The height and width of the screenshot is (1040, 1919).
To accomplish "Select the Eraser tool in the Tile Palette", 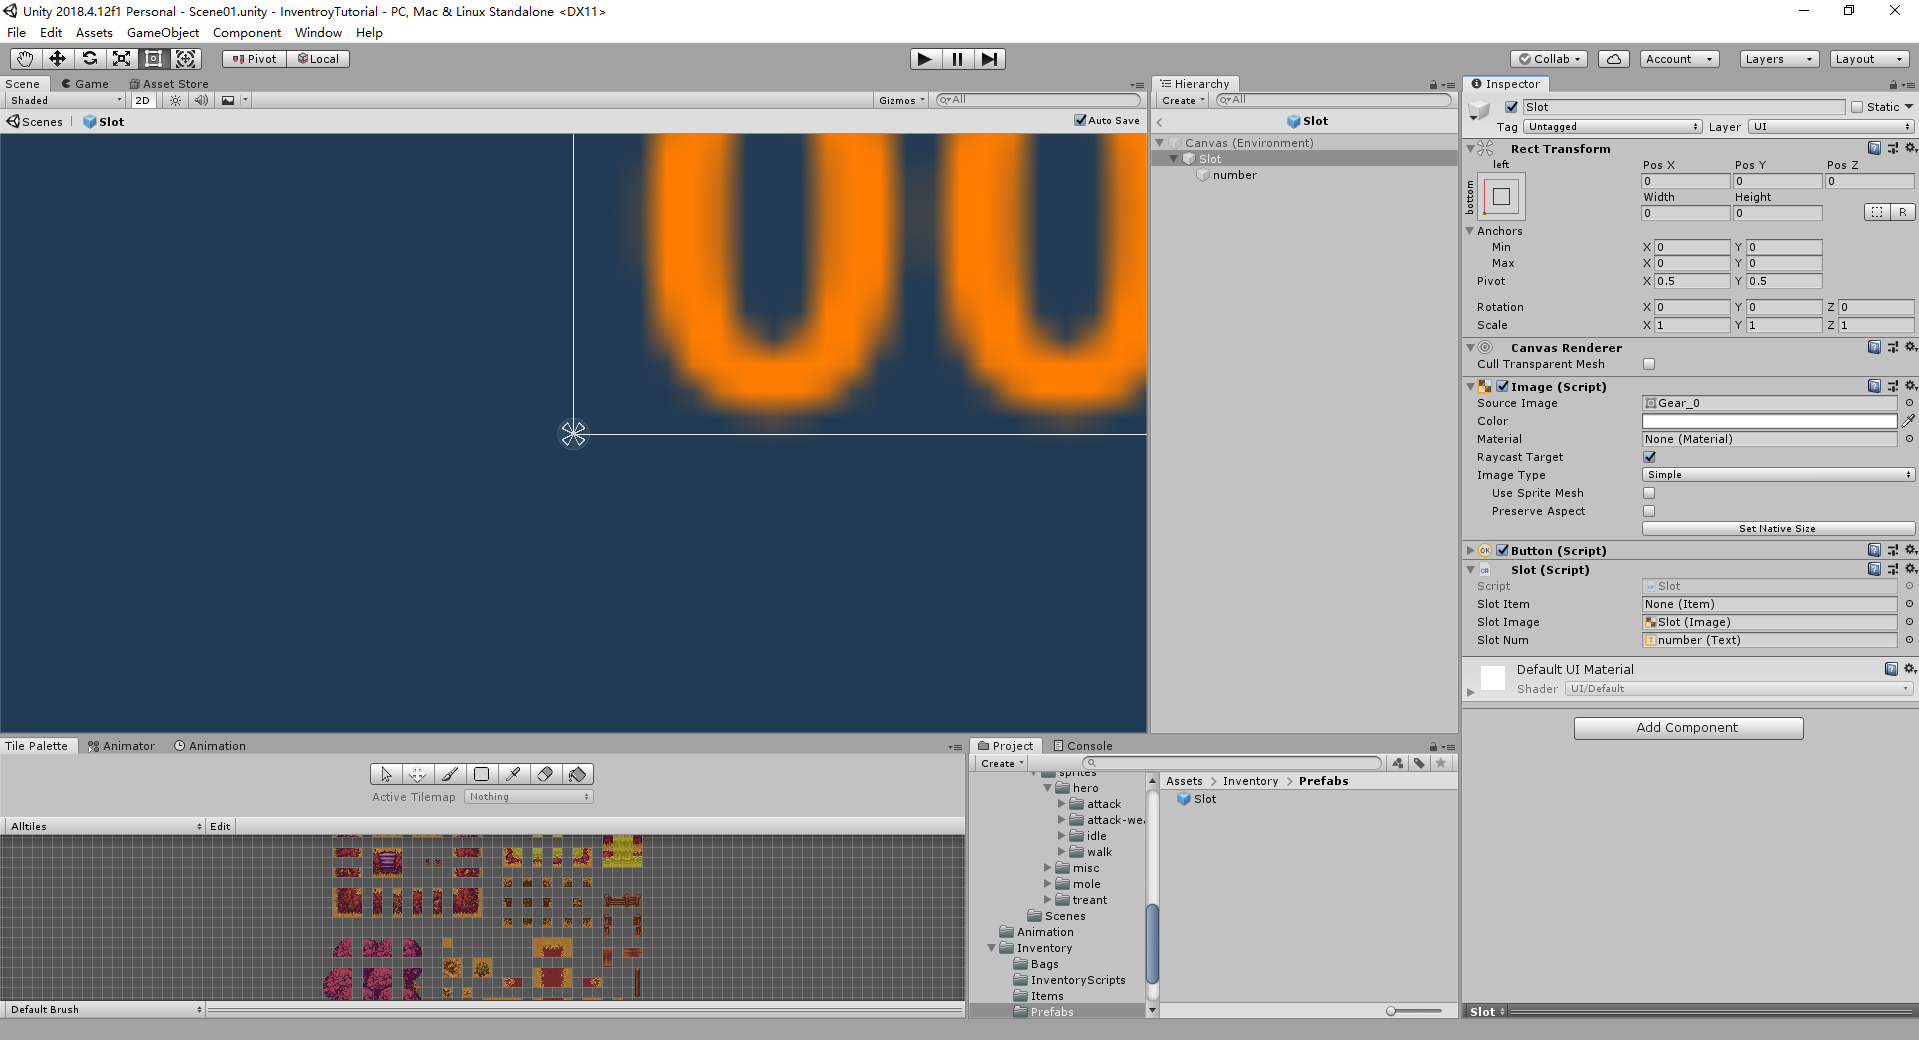I will coord(546,774).
